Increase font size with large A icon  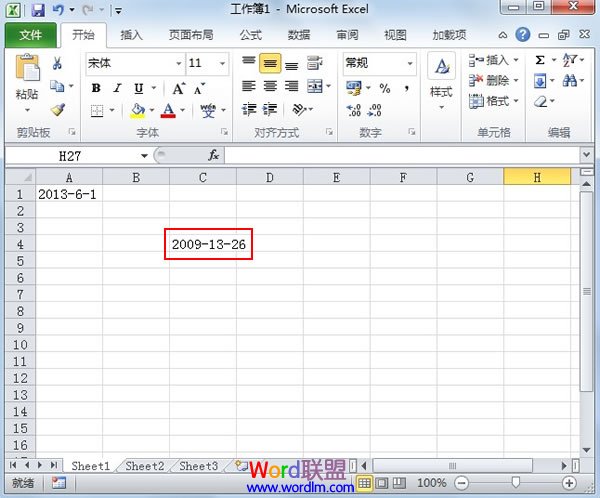click(179, 88)
